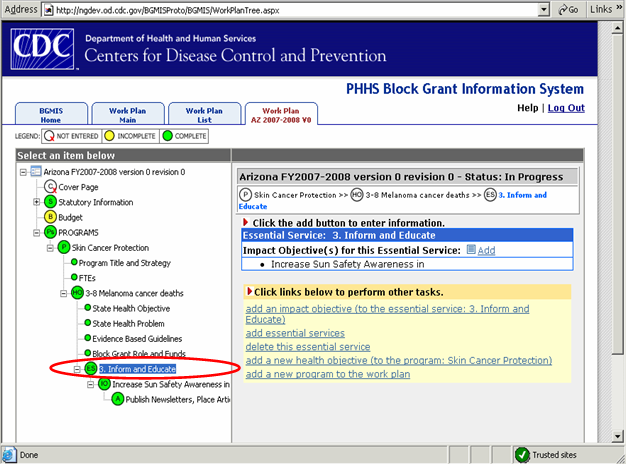The height and width of the screenshot is (464, 626).
Task: Switch to the Work Plan Main tab
Action: (x=127, y=115)
